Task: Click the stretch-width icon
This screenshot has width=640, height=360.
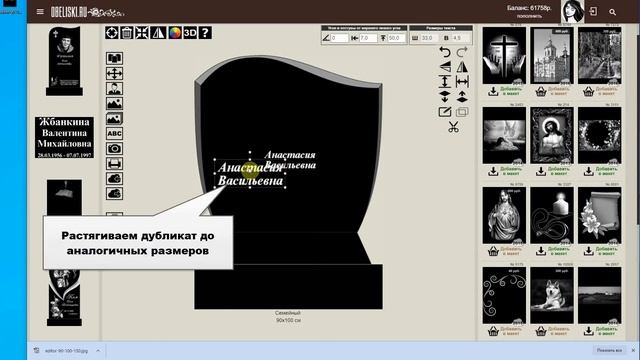Action: coord(462,82)
